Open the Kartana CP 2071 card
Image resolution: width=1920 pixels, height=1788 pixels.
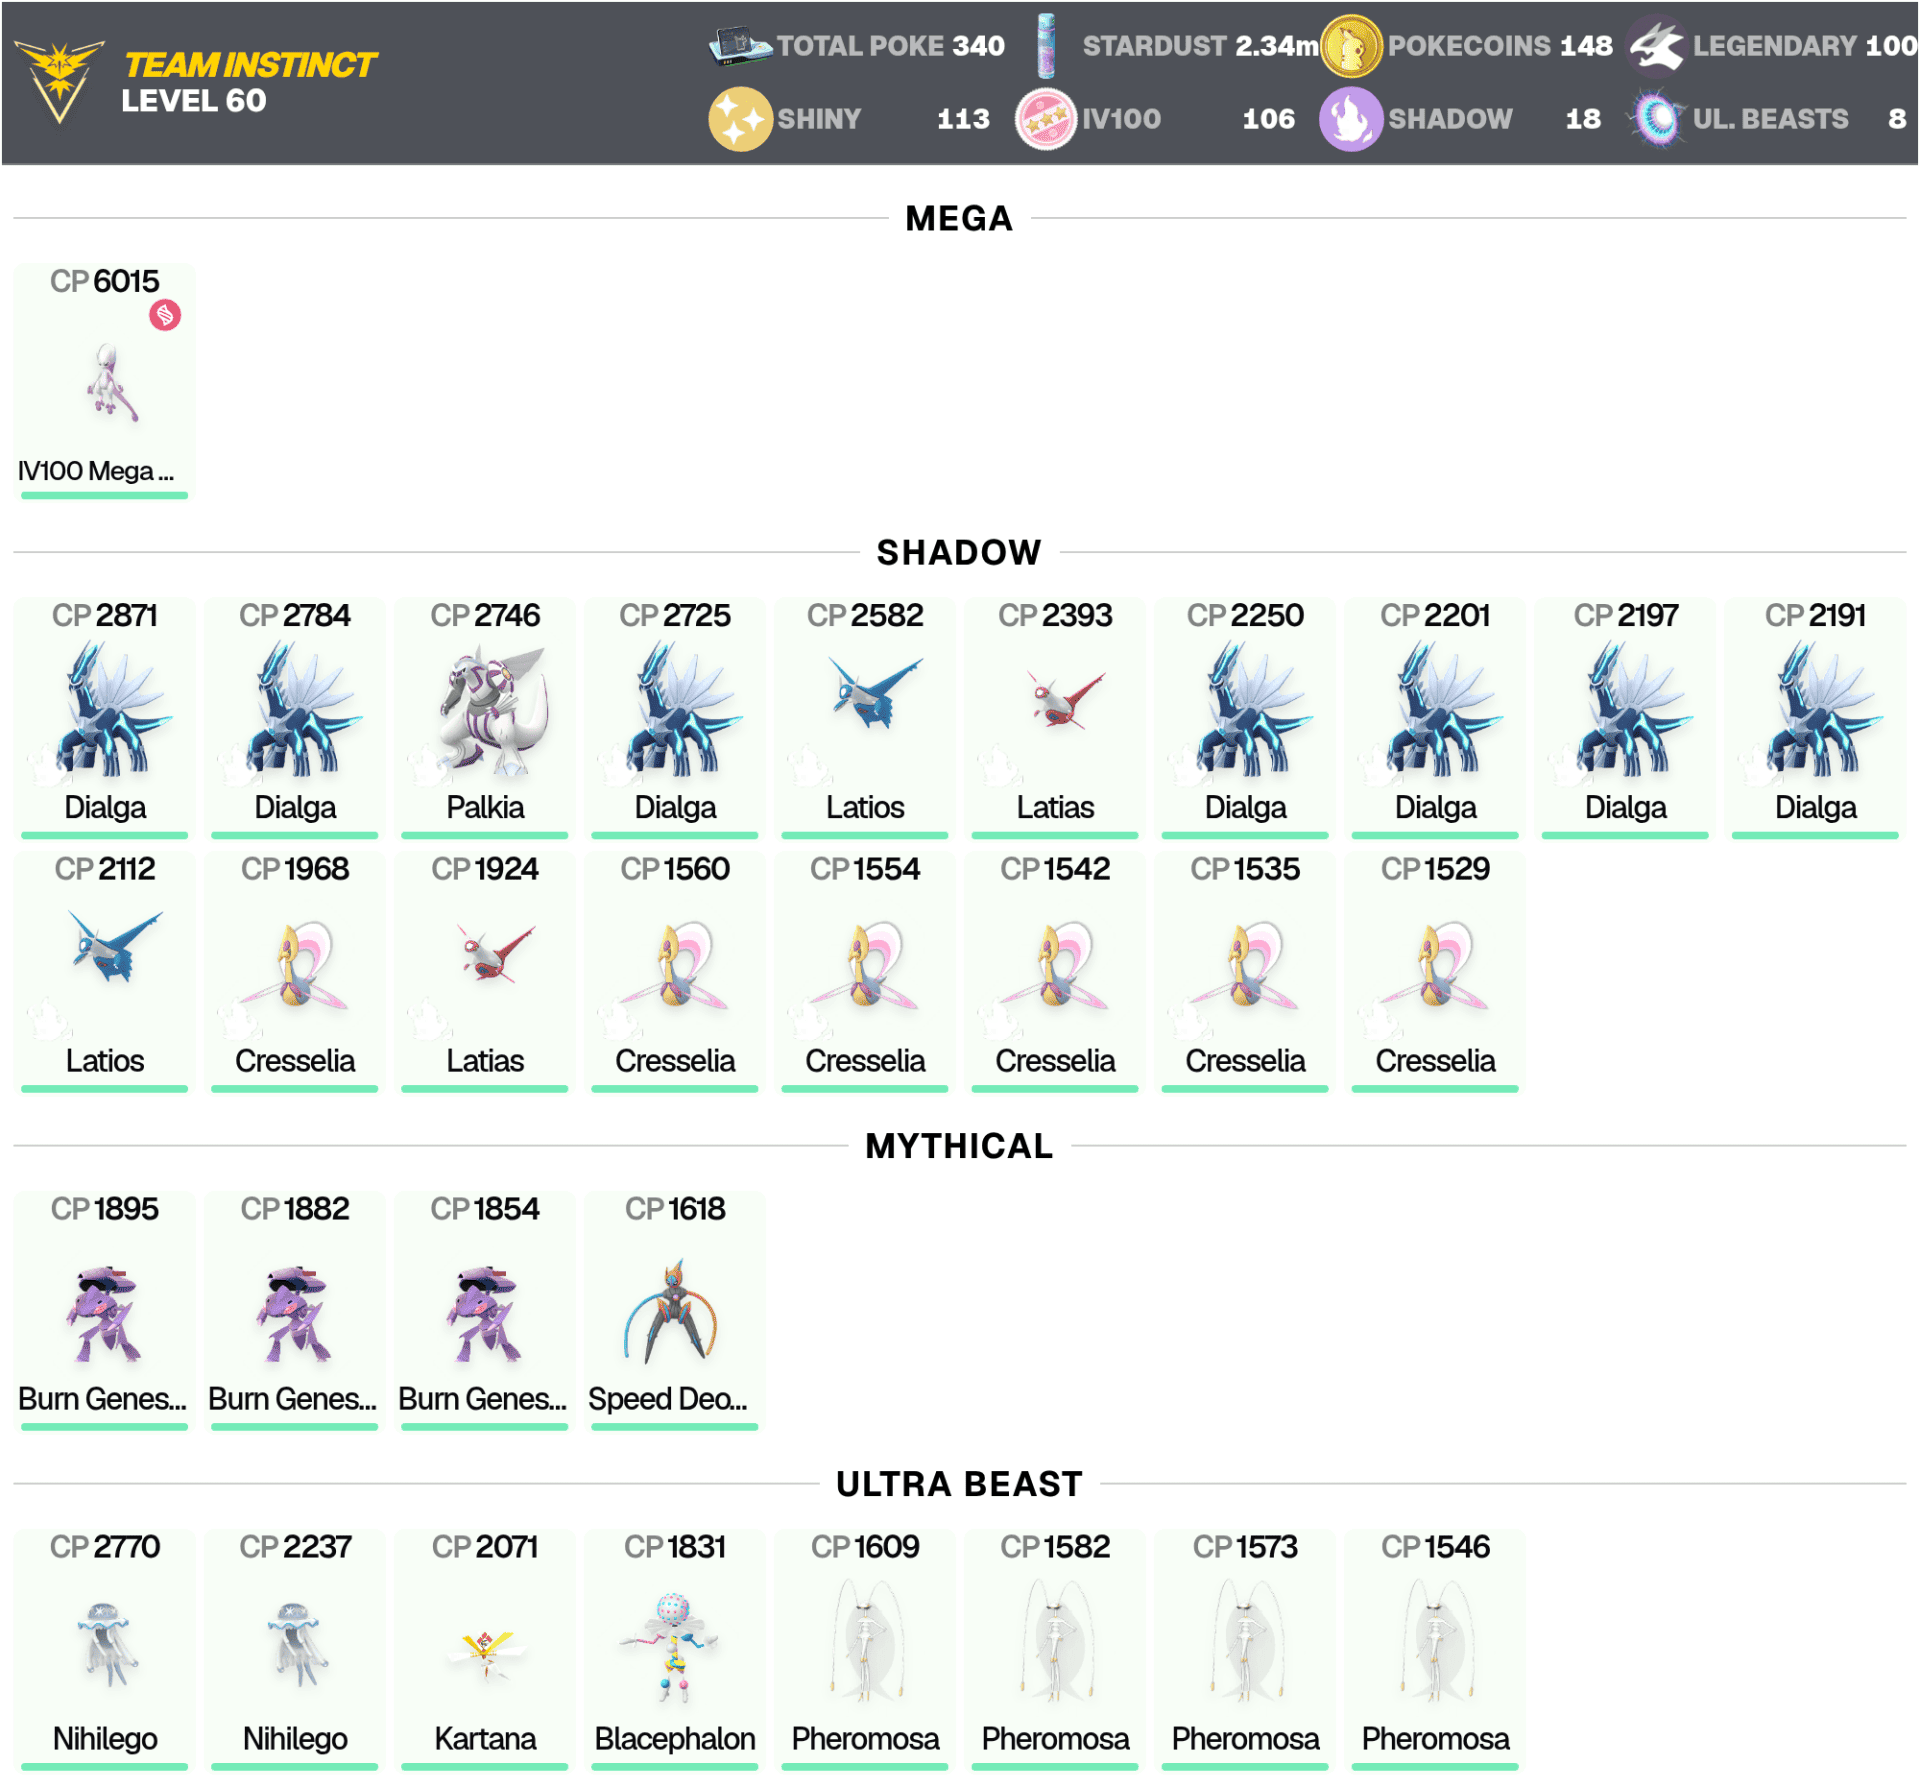click(484, 1650)
